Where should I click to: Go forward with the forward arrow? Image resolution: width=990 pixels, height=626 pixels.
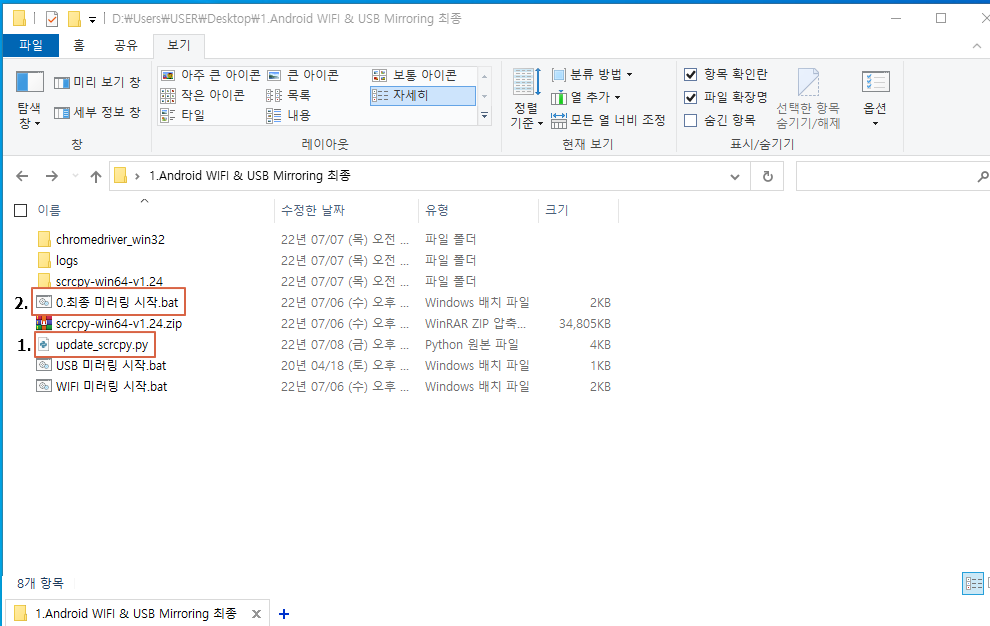point(52,176)
